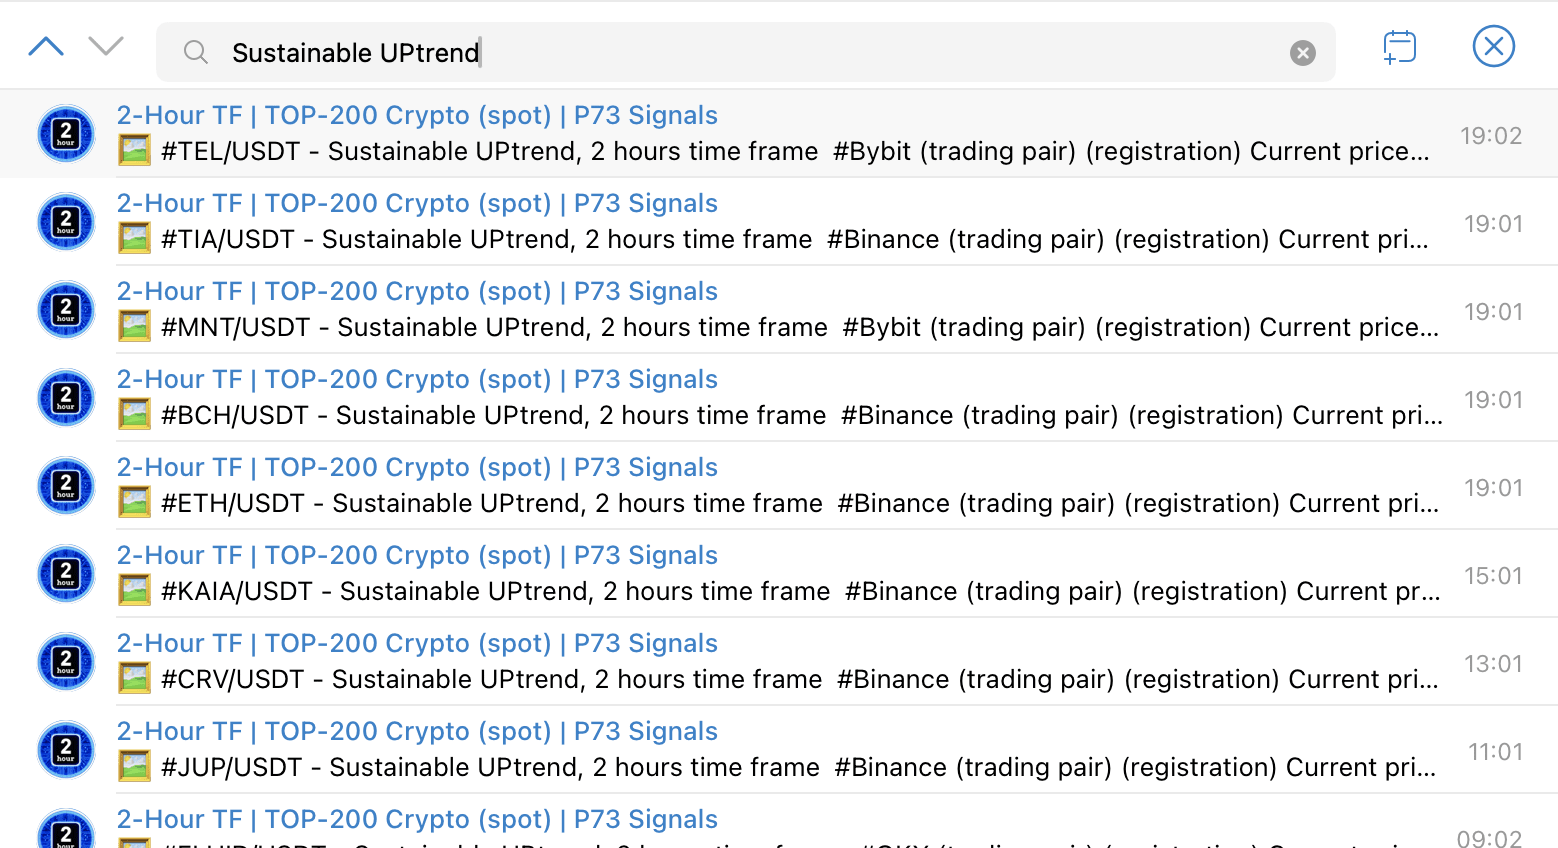Open the #JUP/USDT result from 11:01
Image resolution: width=1558 pixels, height=848 pixels.
click(x=779, y=750)
